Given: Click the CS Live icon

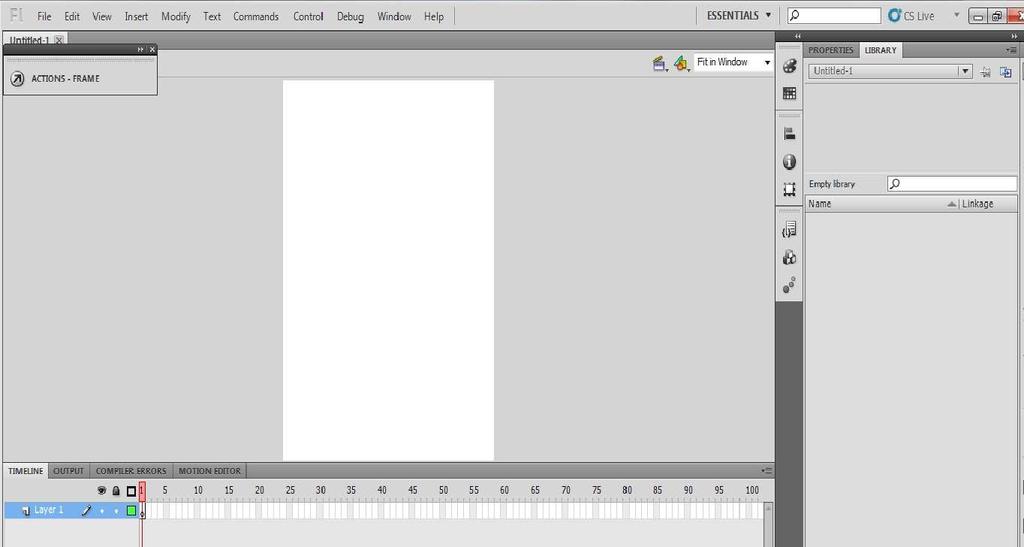Looking at the screenshot, I should click(x=894, y=16).
